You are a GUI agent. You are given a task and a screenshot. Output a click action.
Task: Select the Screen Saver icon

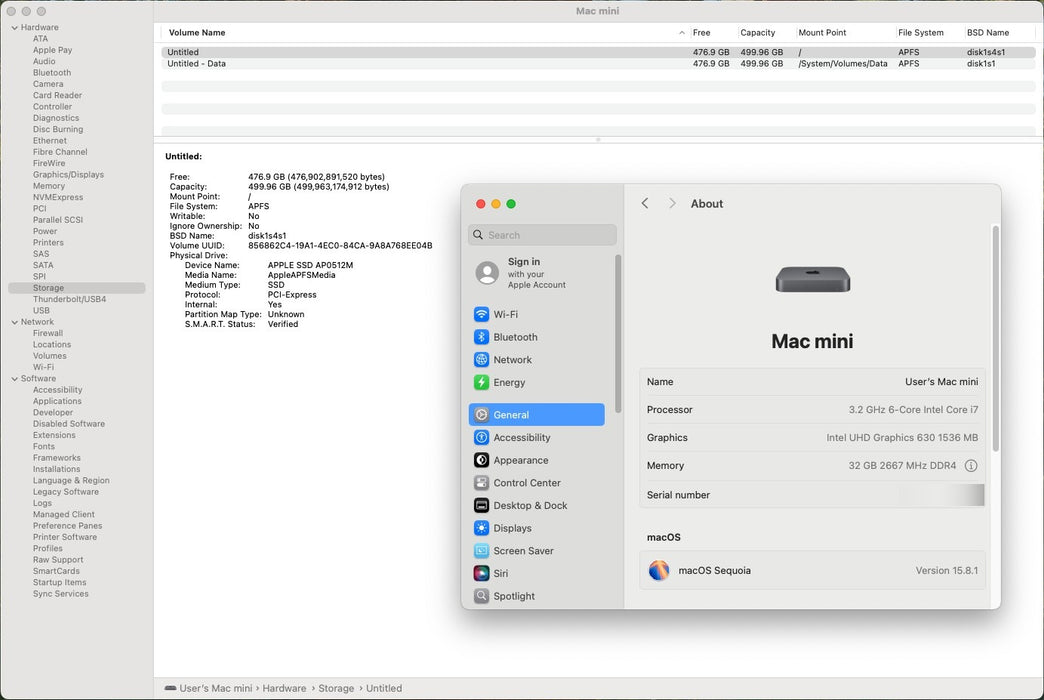481,551
